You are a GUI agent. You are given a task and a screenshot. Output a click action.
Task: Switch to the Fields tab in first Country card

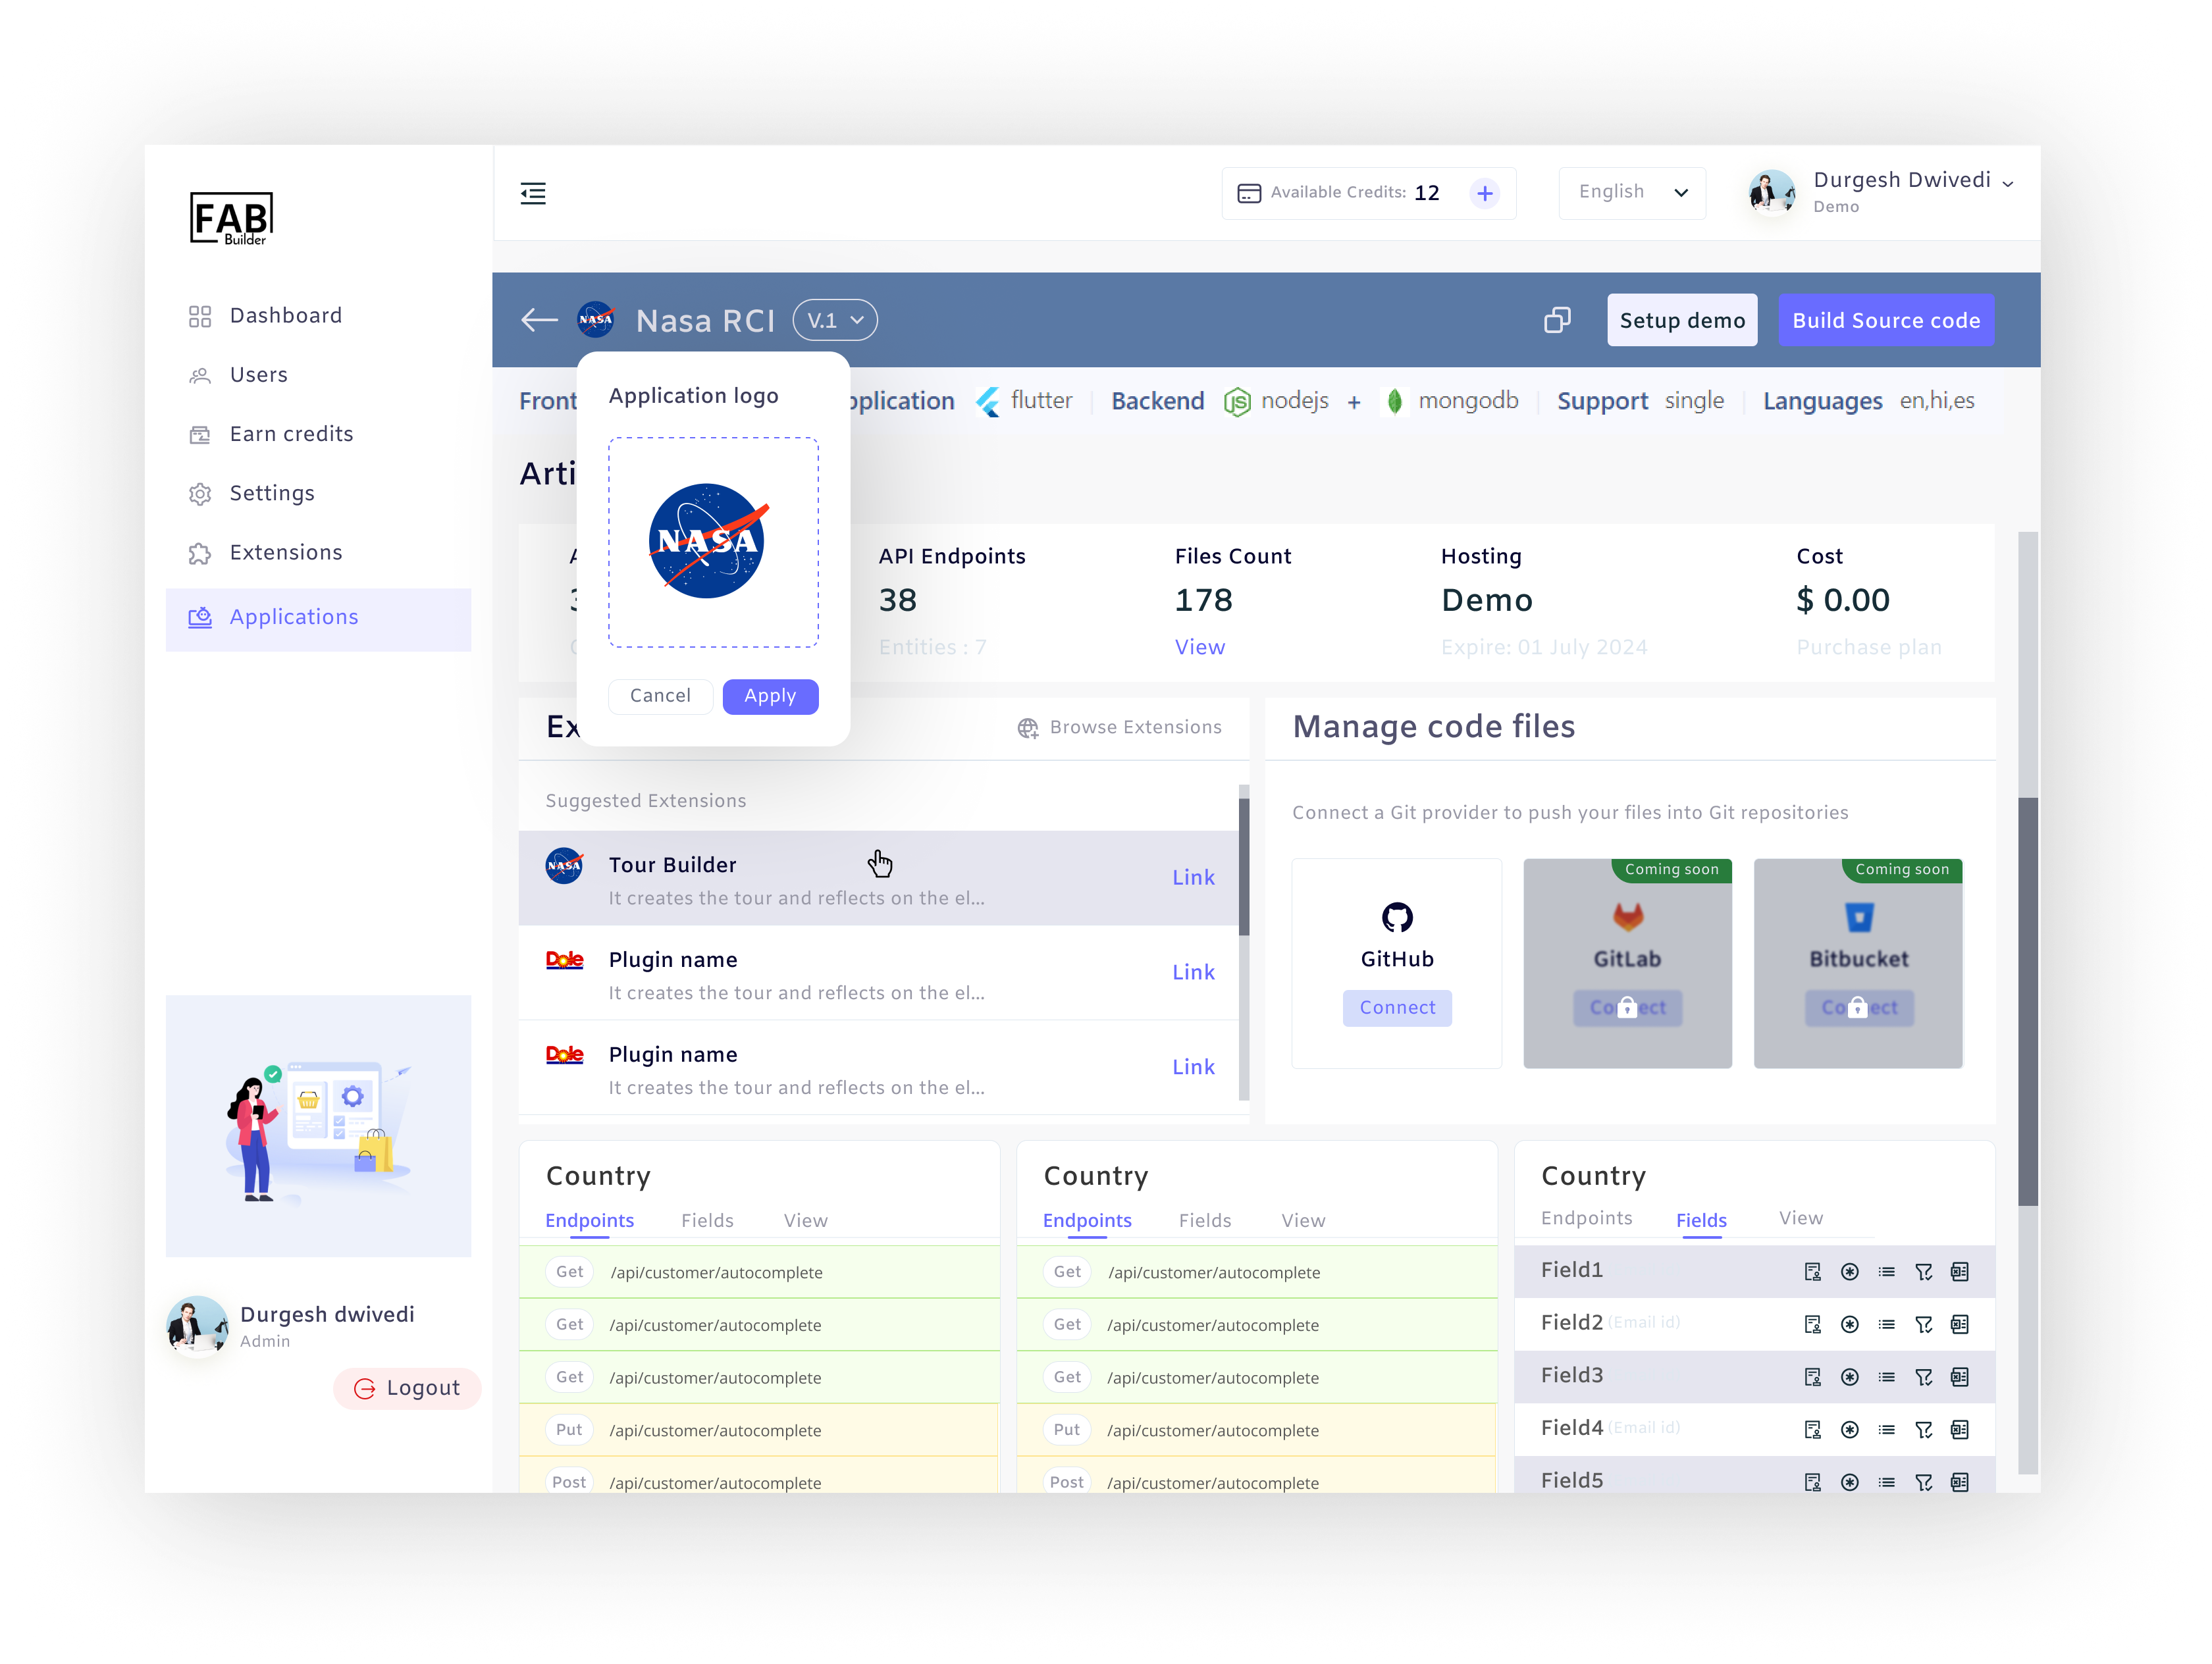707,1220
